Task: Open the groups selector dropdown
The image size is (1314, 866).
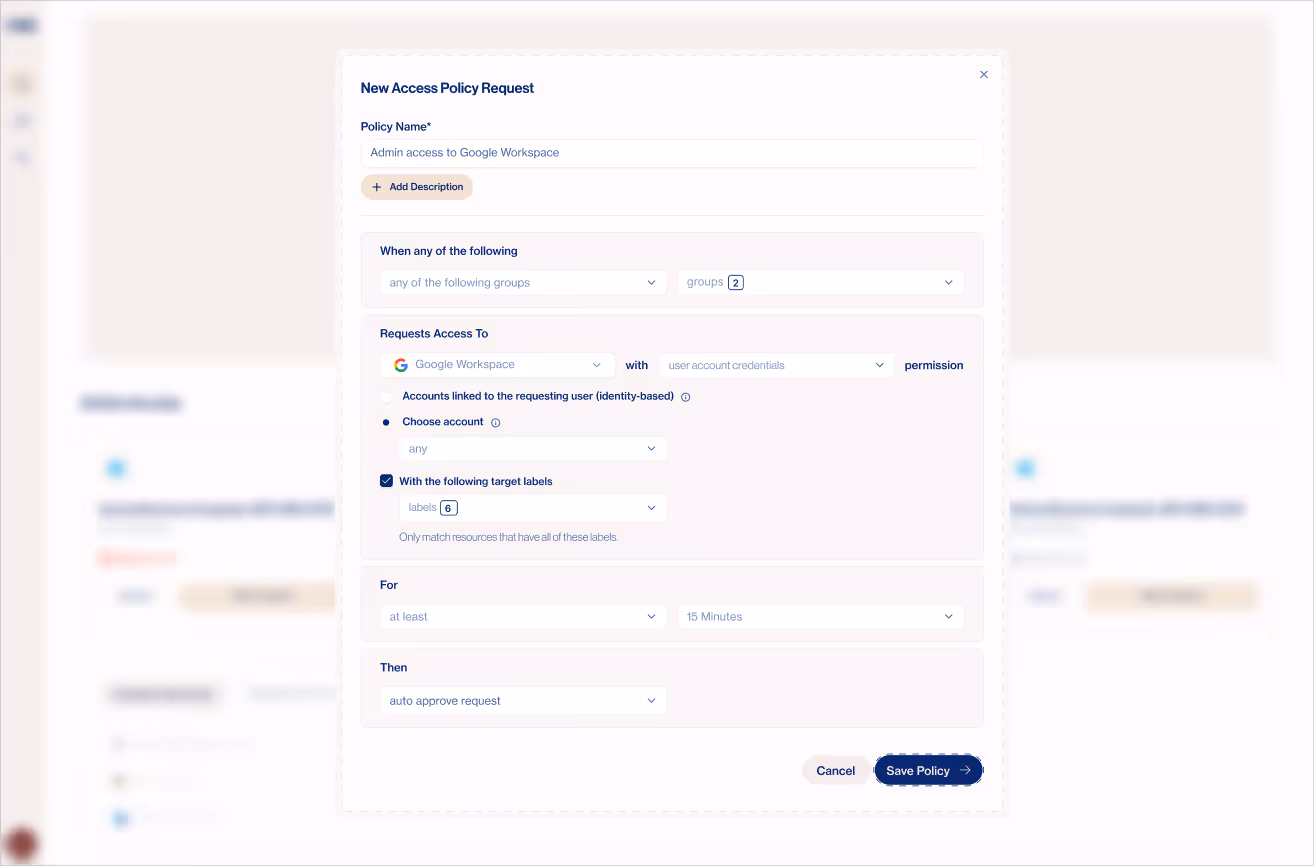Action: click(821, 283)
